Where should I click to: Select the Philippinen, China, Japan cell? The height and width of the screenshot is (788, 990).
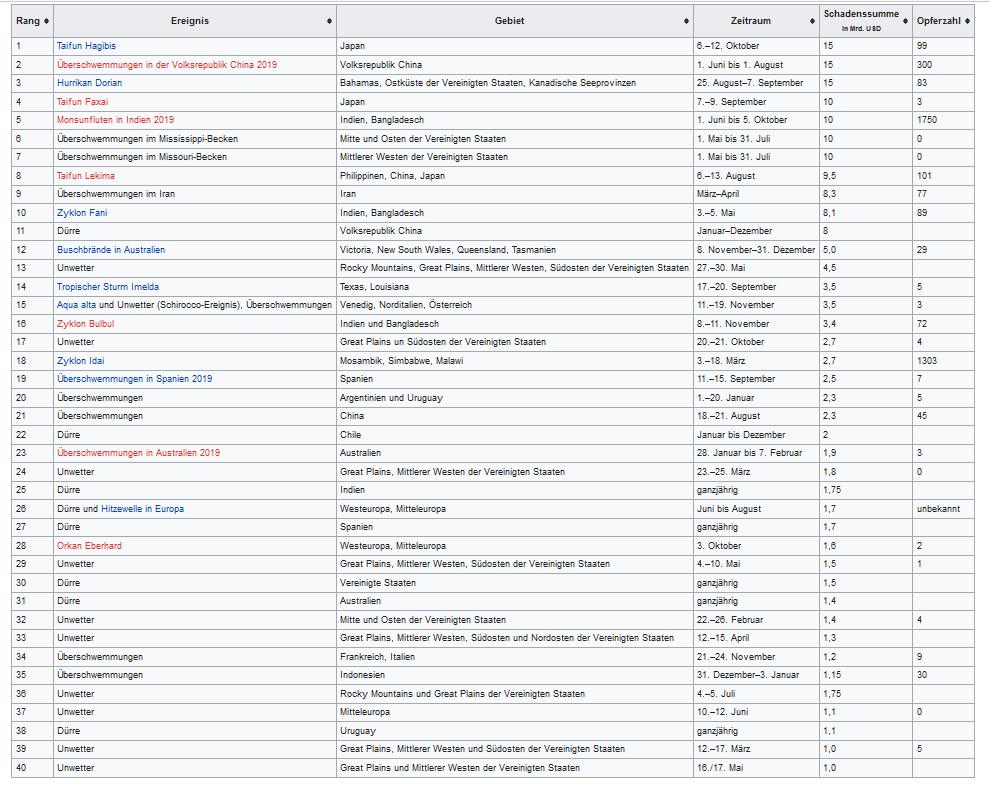pyautogui.click(x=515, y=176)
